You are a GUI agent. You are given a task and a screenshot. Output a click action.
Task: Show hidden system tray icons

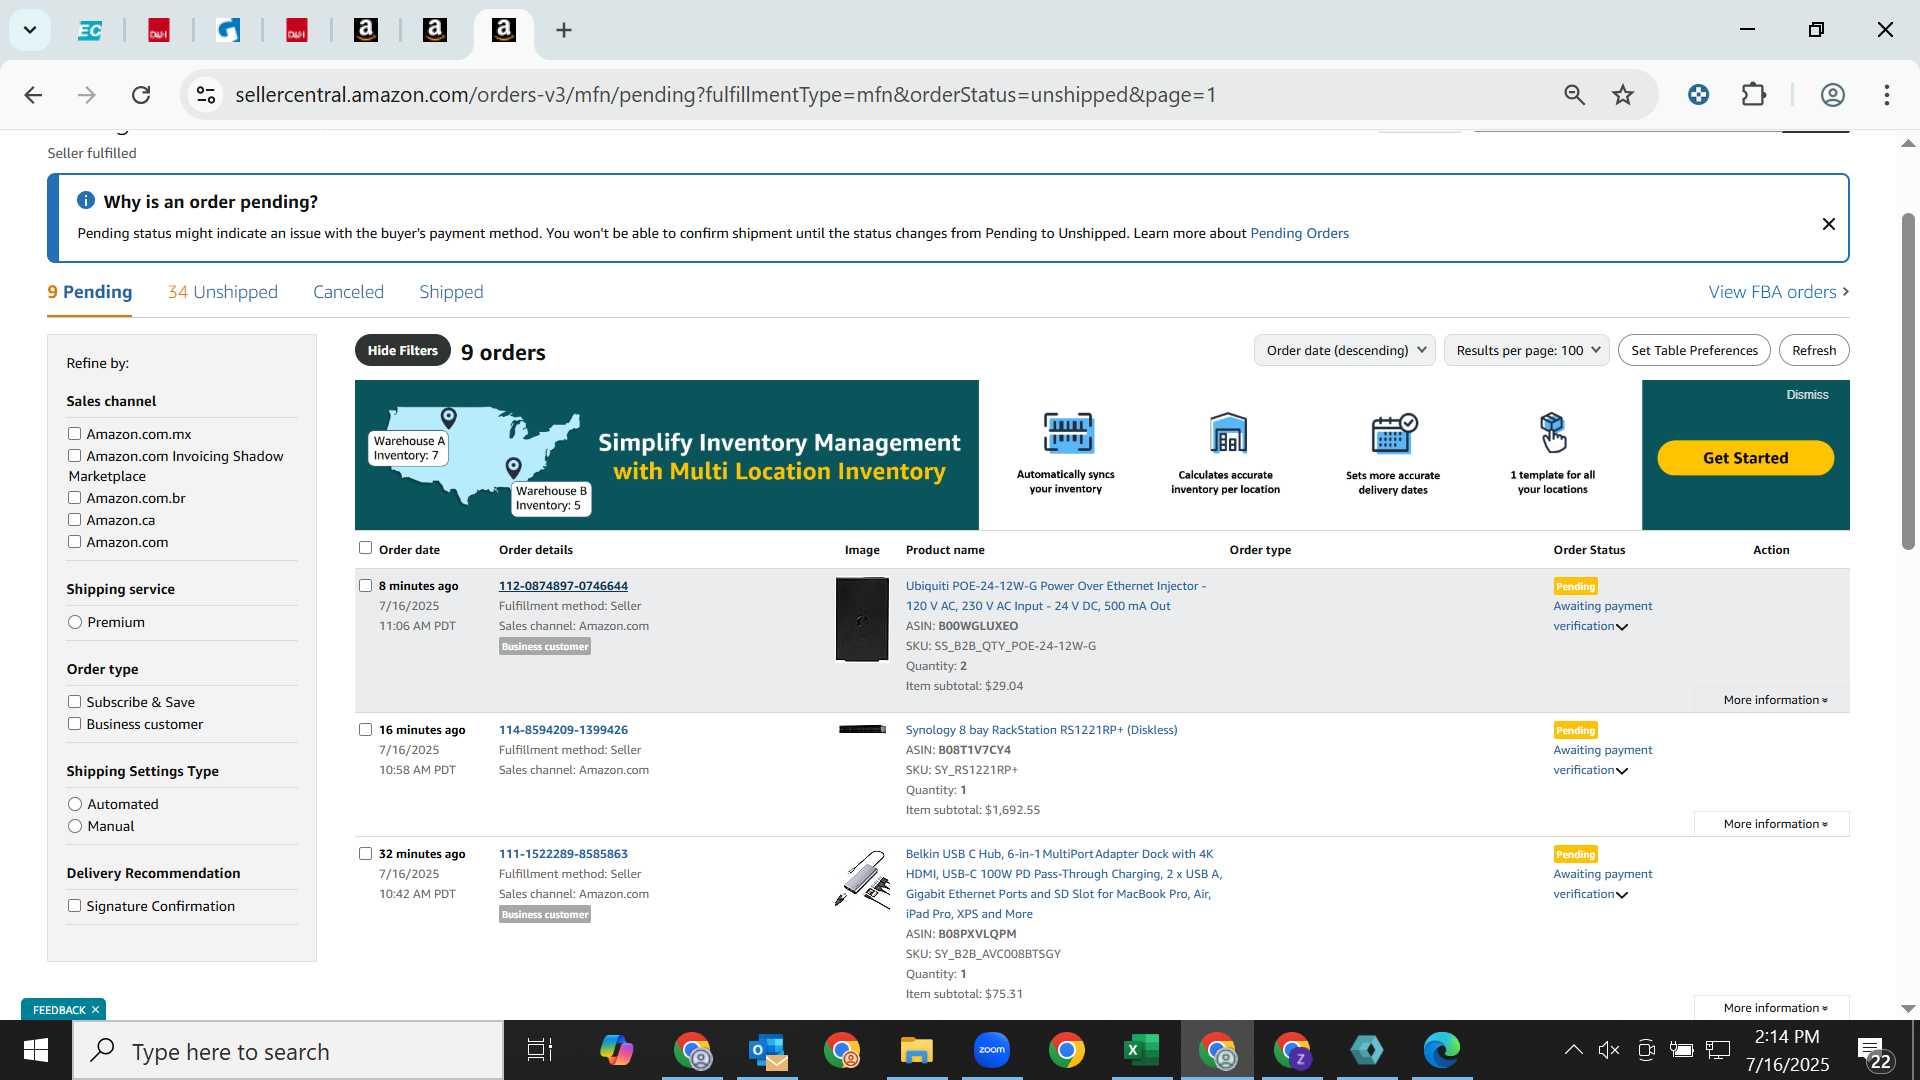[x=1573, y=1050]
